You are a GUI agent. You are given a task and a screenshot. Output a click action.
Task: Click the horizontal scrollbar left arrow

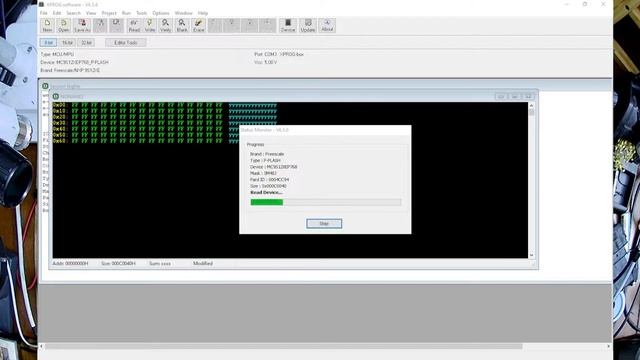pos(41,346)
